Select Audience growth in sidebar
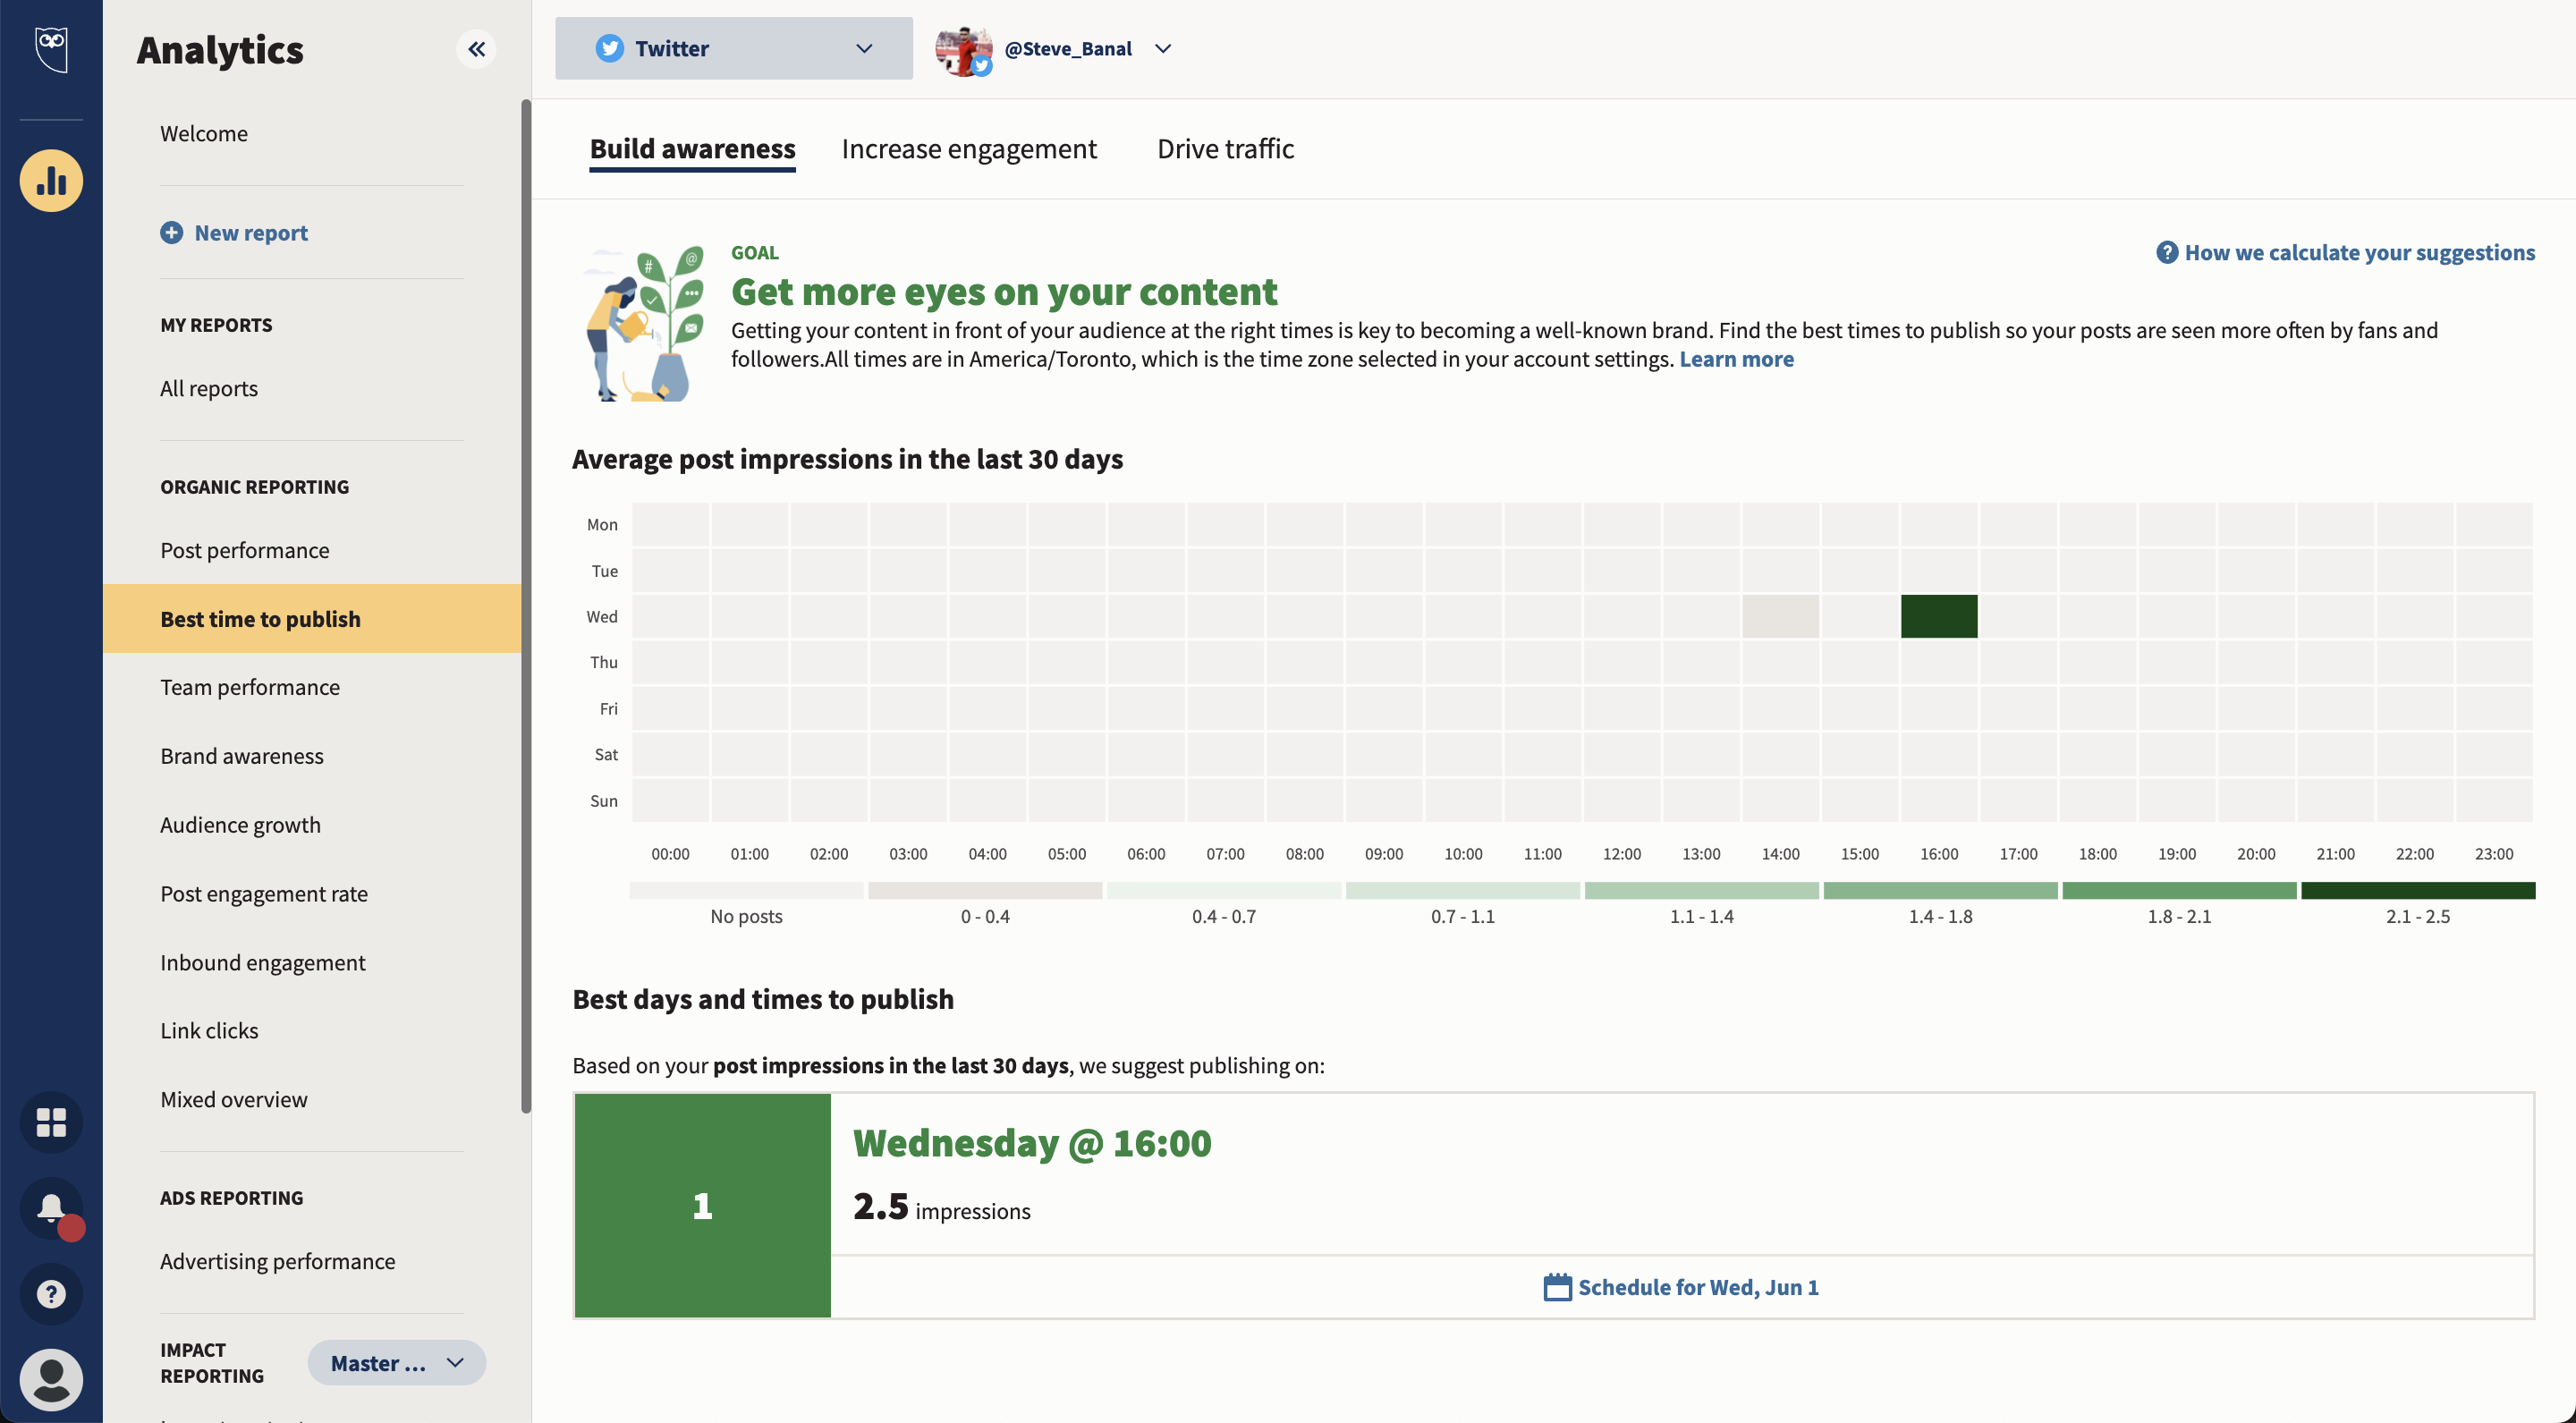 [241, 825]
